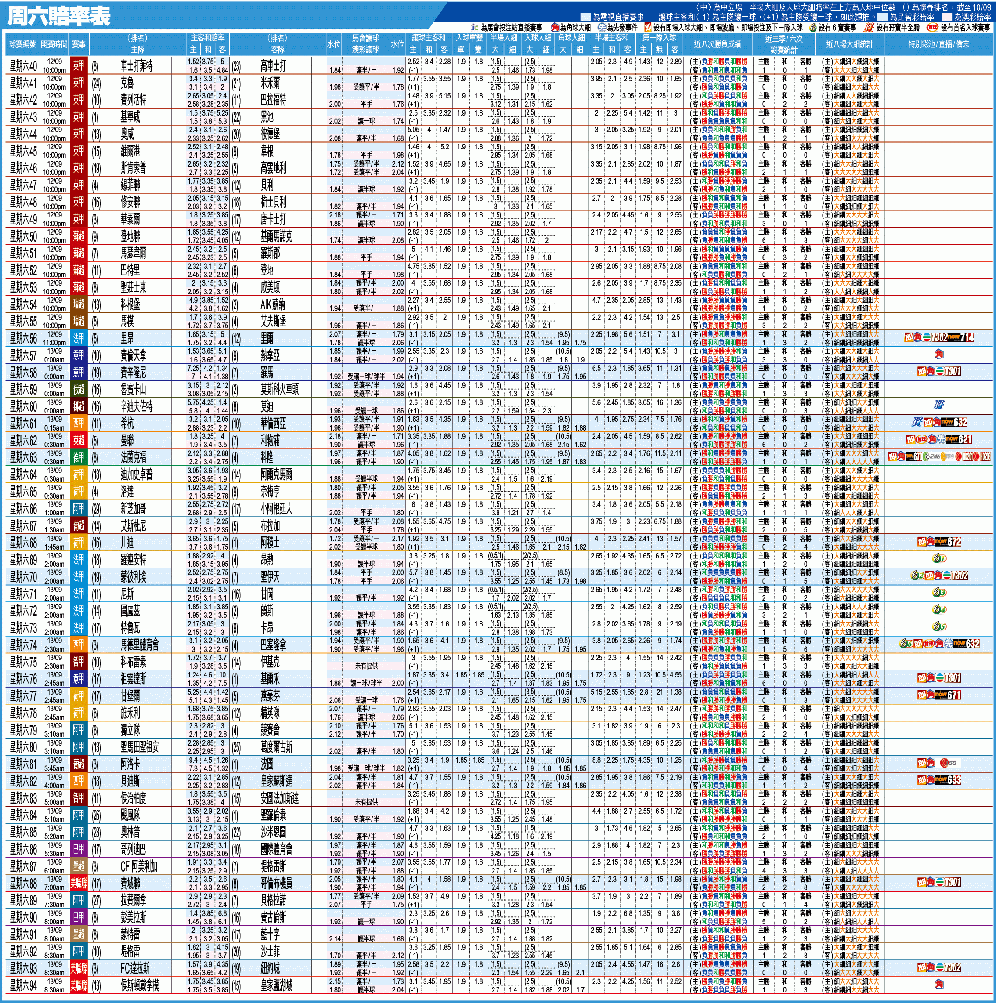Select match number 星期六45
The height and width of the screenshot is (1003, 996).
click(22, 150)
